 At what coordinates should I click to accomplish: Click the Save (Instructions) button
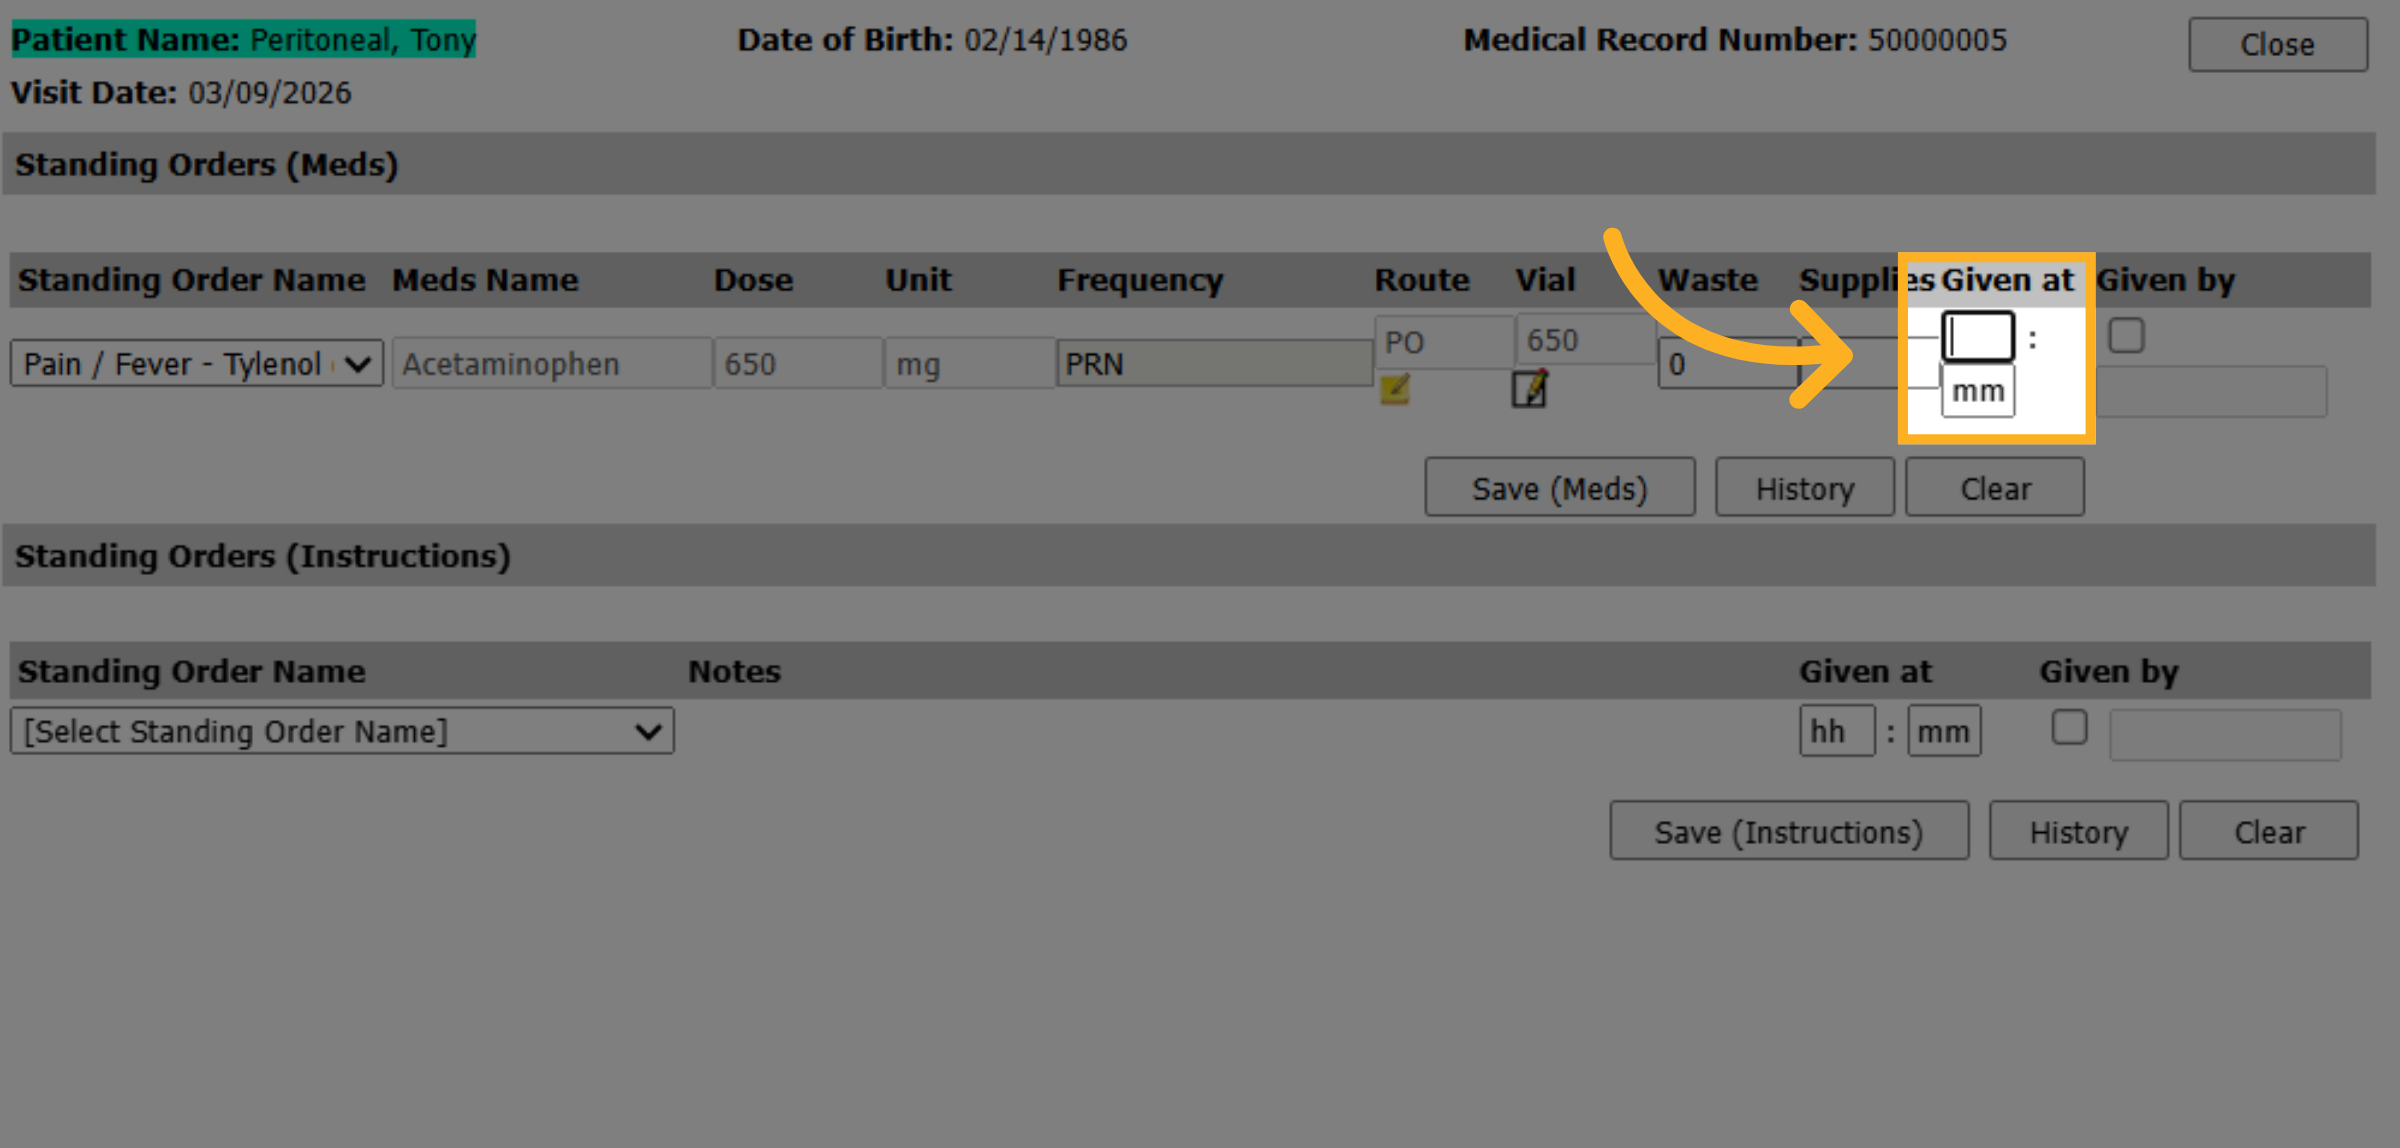[x=1789, y=831]
